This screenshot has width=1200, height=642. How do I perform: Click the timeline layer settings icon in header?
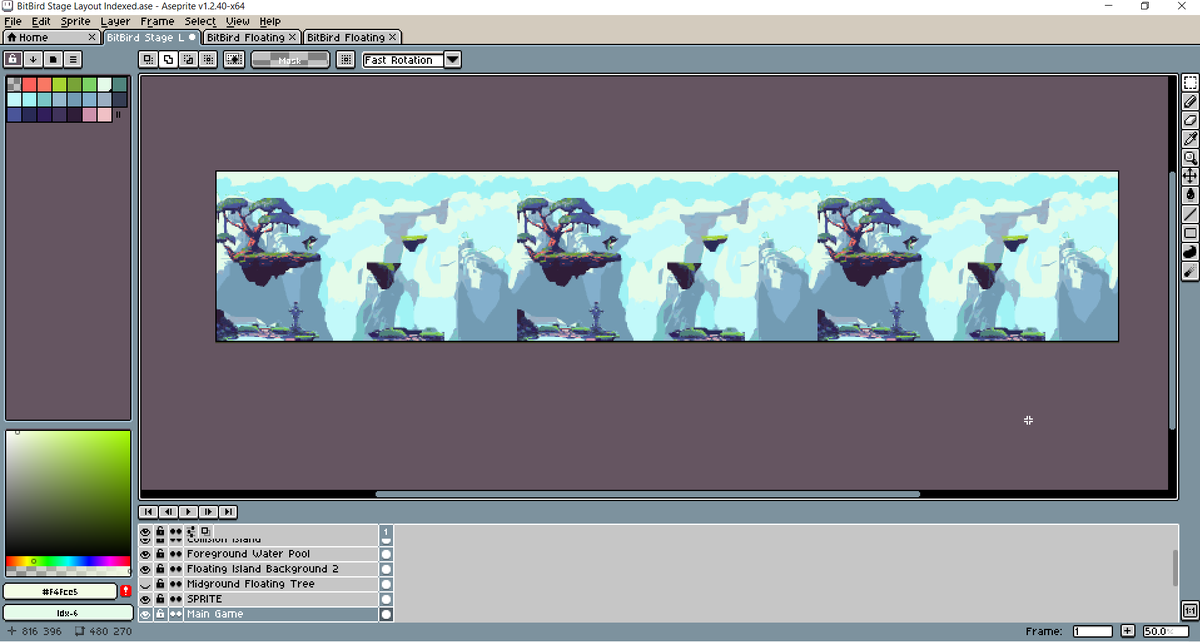coord(191,531)
